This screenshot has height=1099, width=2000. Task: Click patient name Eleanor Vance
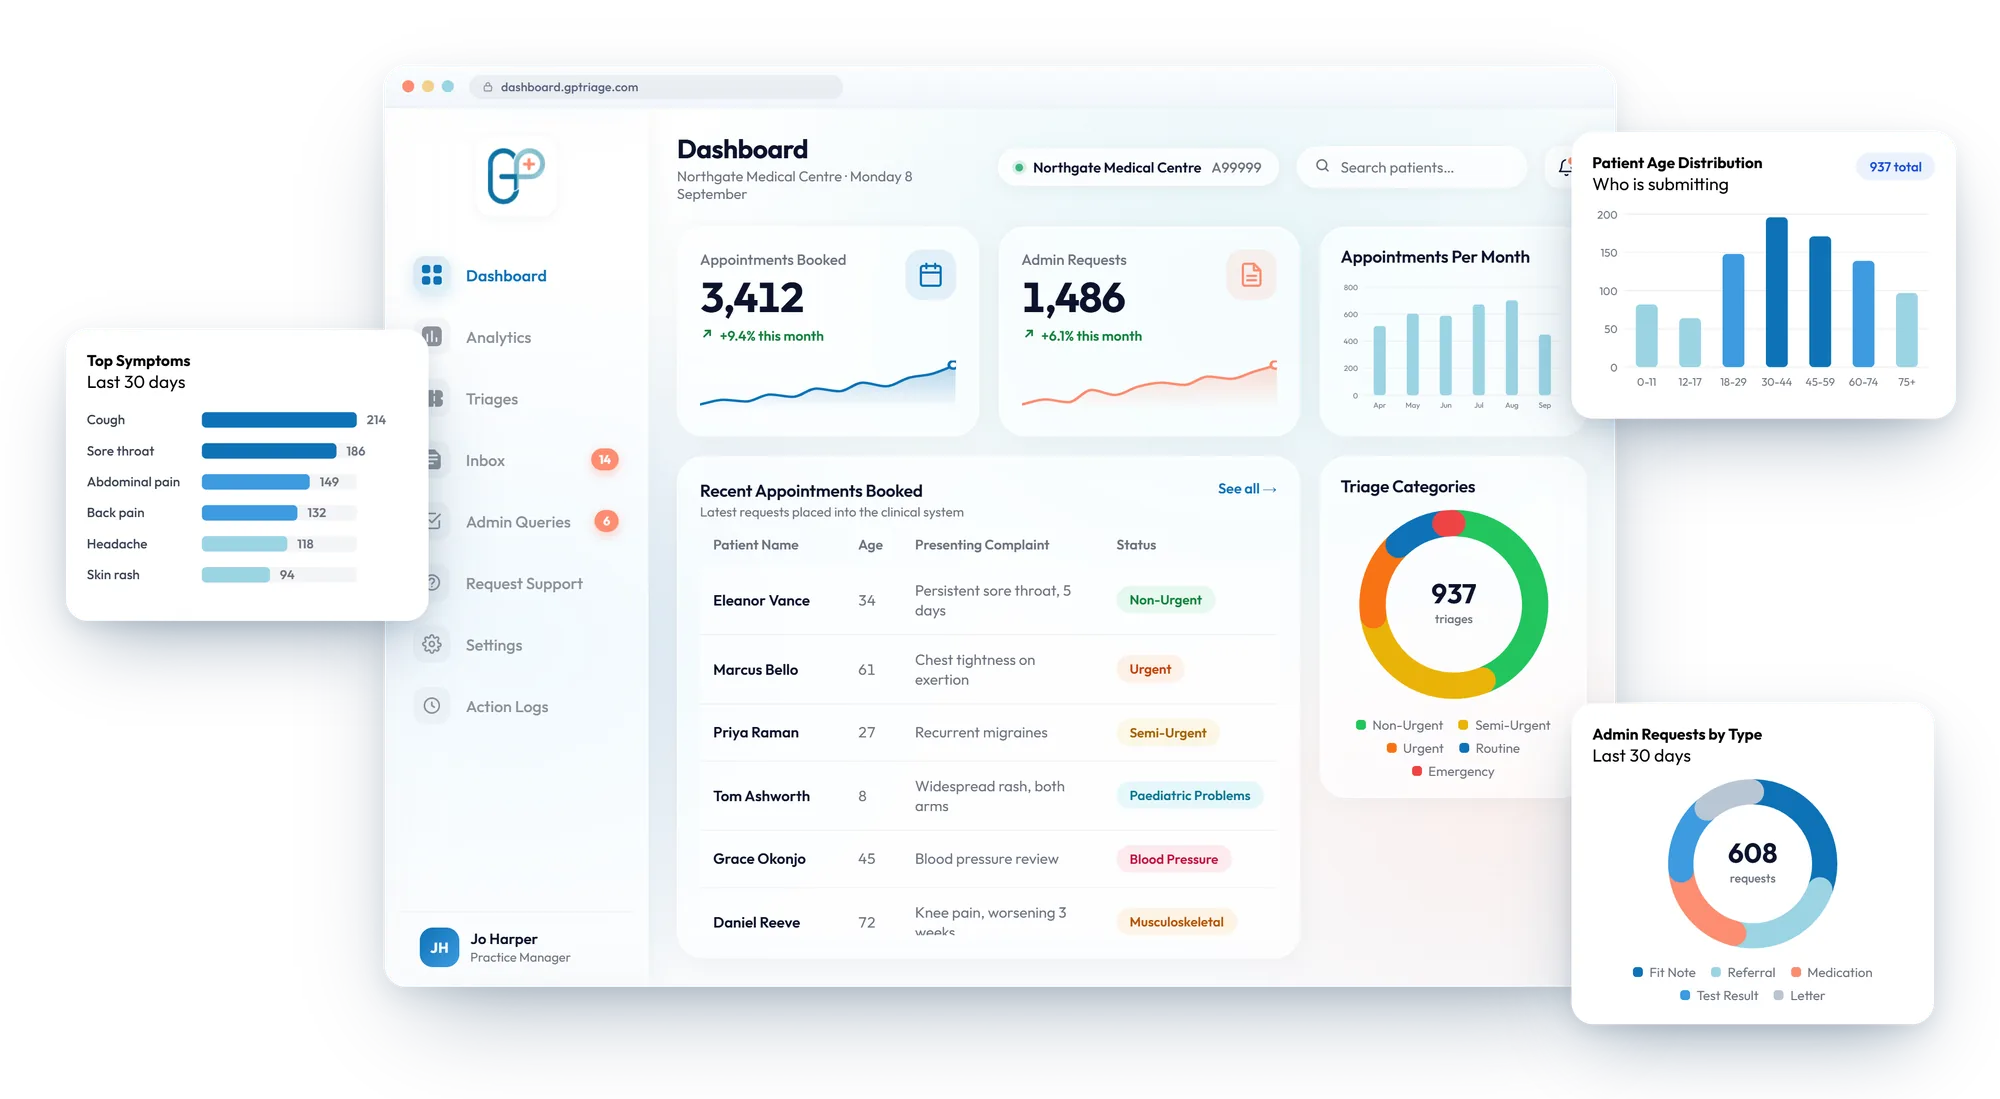(761, 600)
